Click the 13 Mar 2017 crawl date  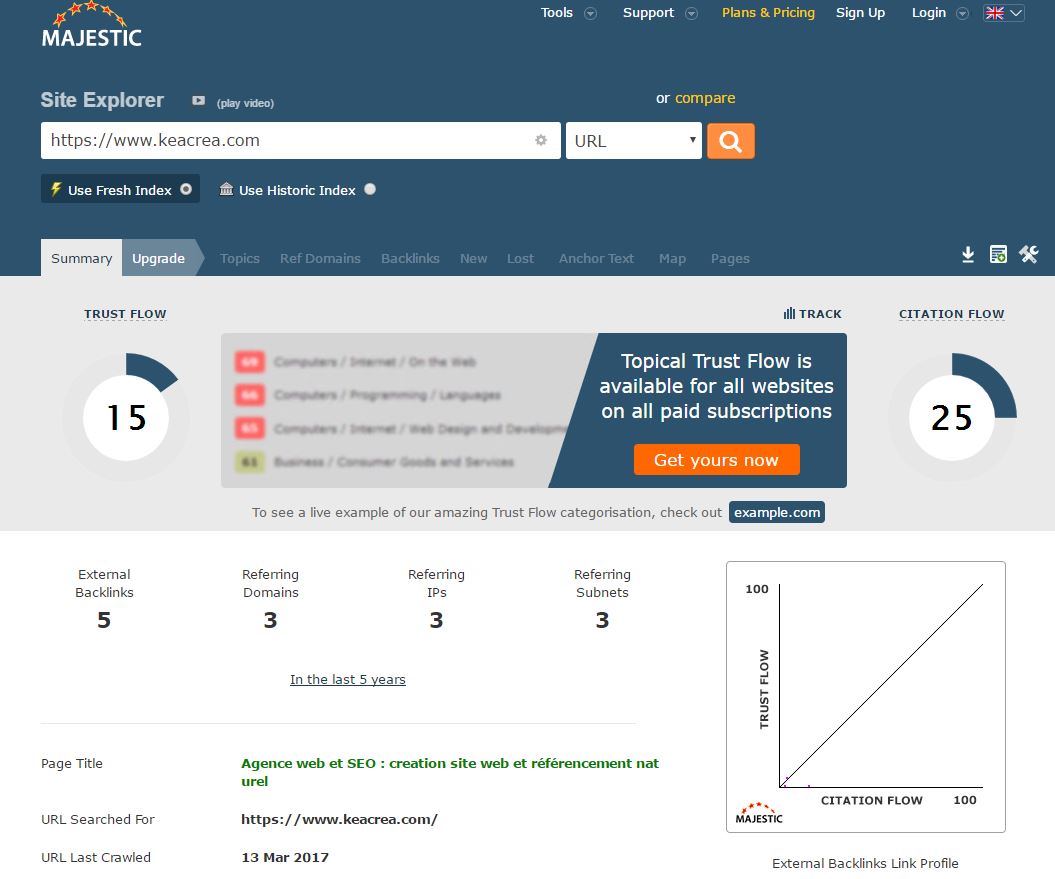pyautogui.click(x=285, y=857)
